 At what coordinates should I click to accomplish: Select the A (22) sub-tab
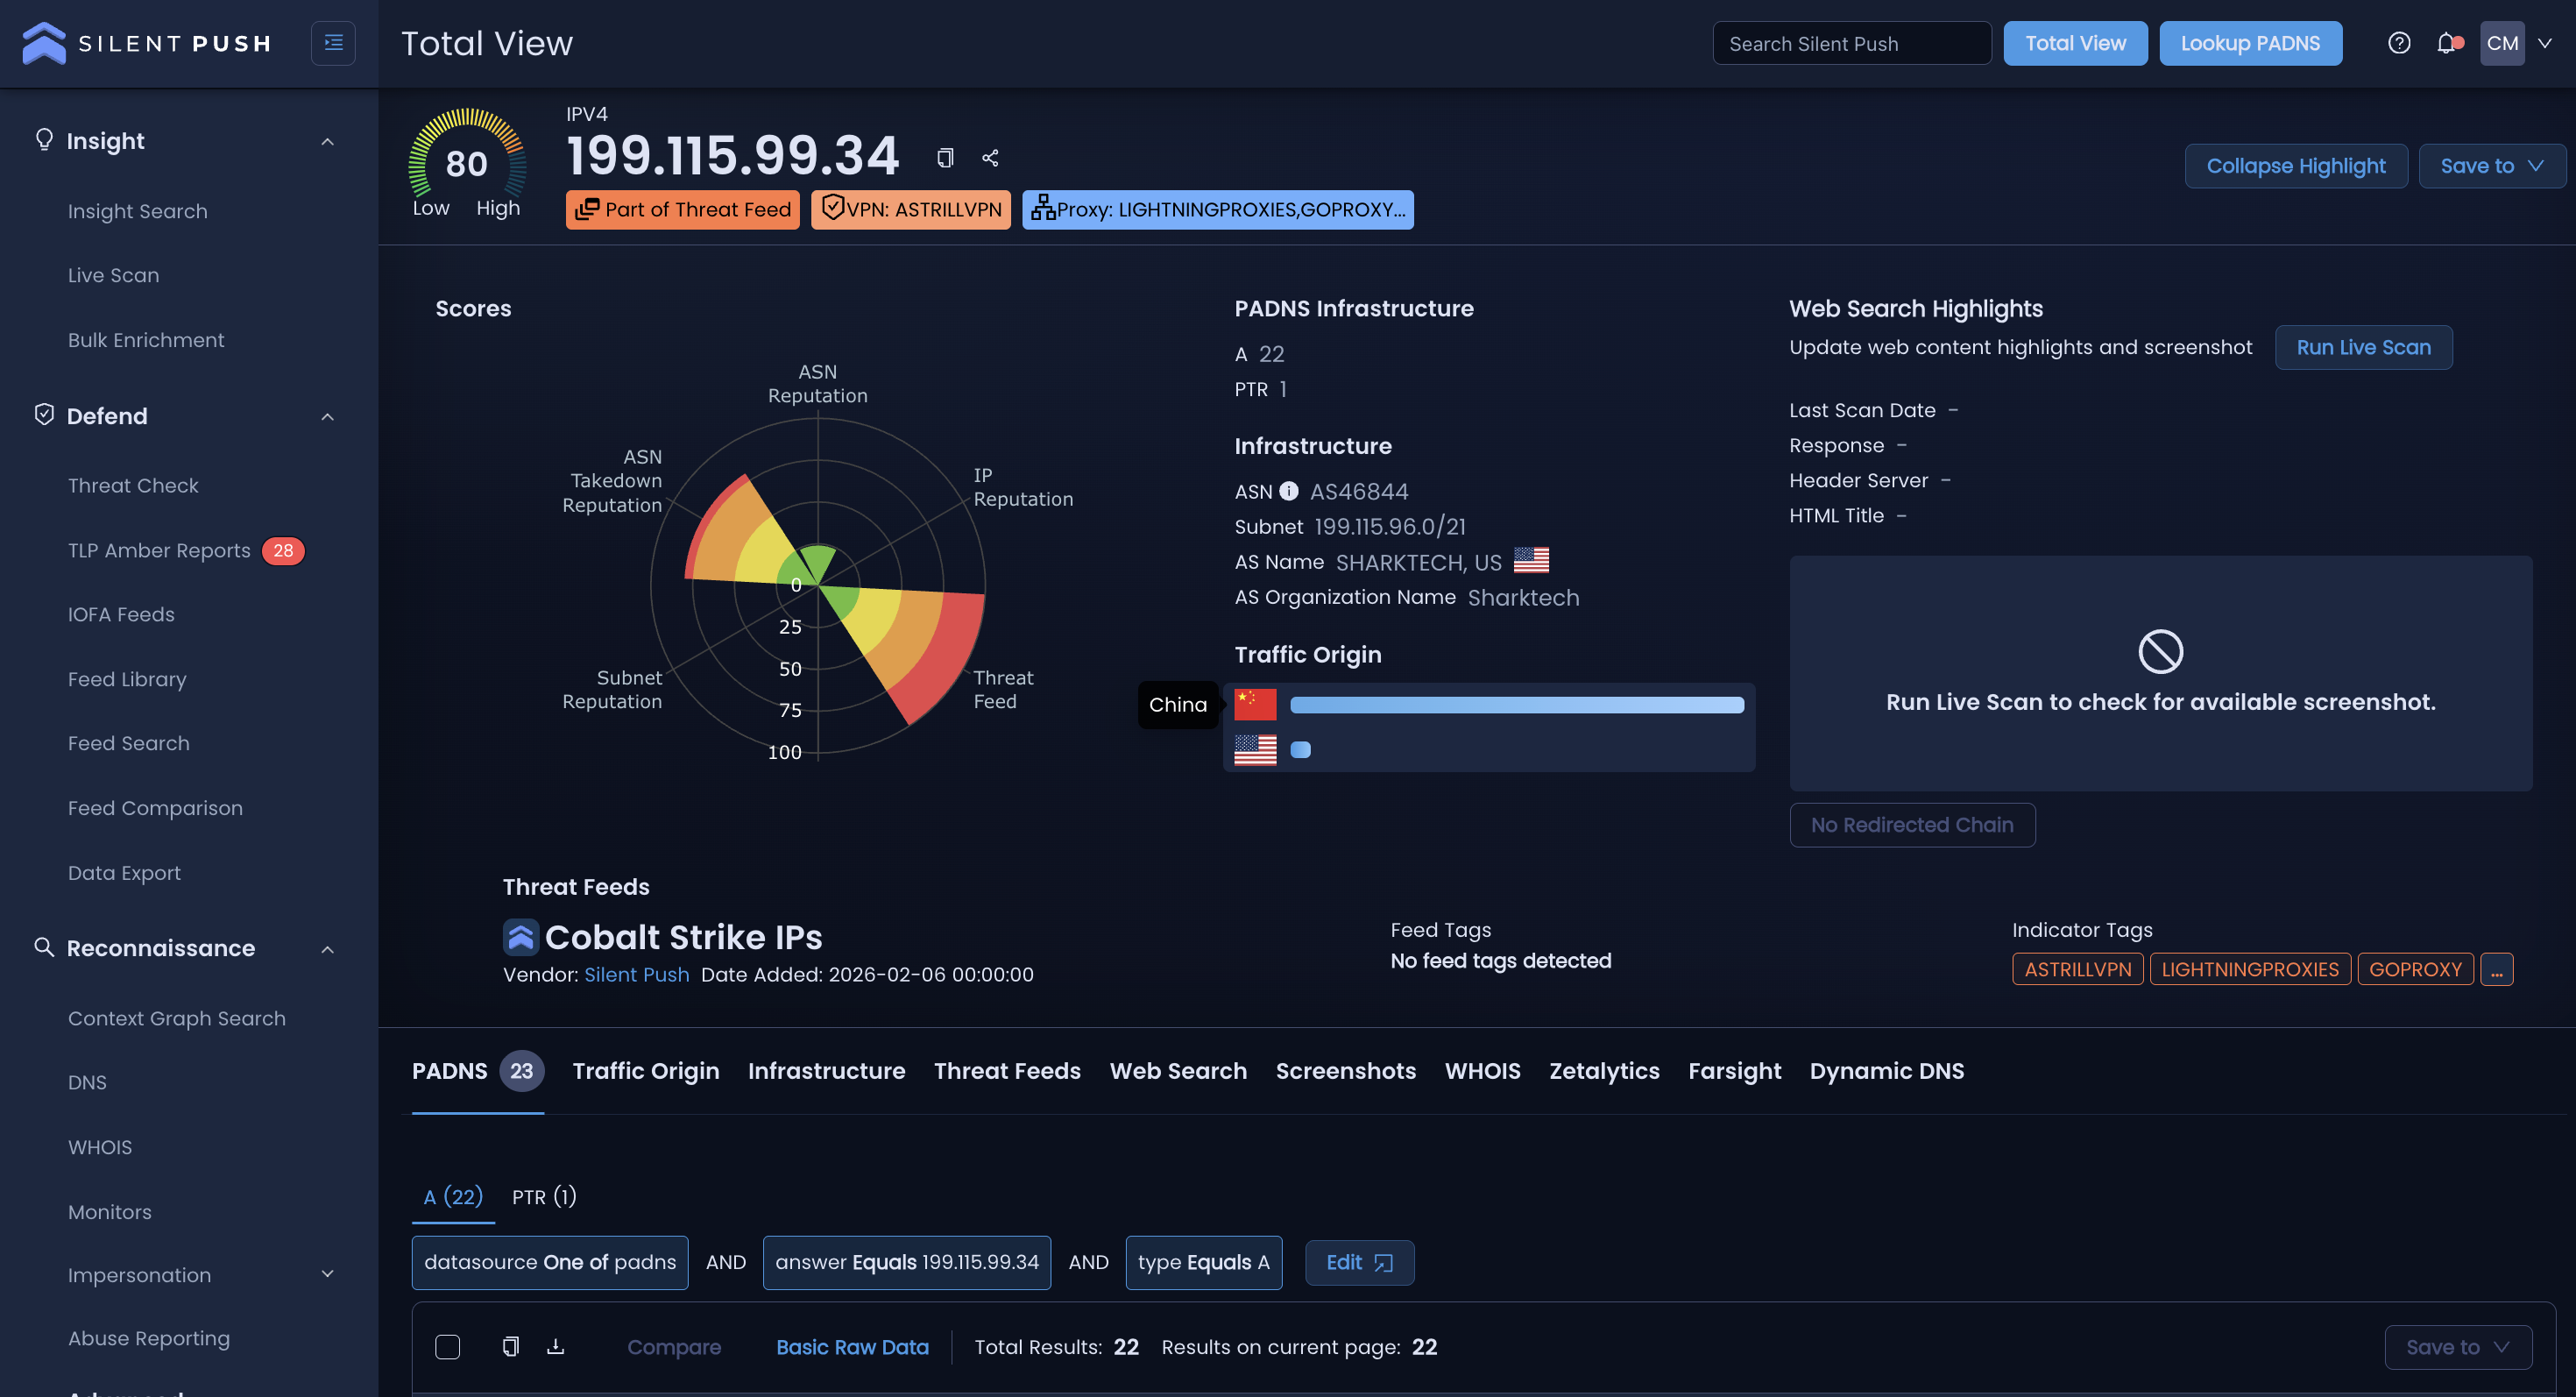click(453, 1197)
